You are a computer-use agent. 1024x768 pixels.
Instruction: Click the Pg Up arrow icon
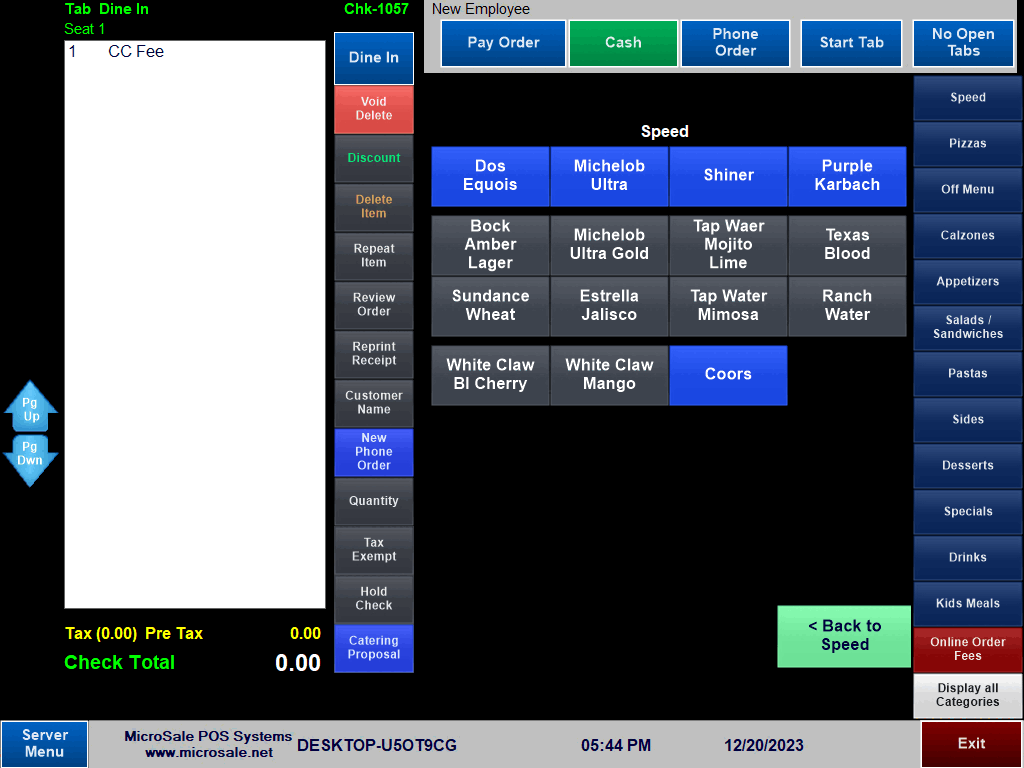(30, 408)
